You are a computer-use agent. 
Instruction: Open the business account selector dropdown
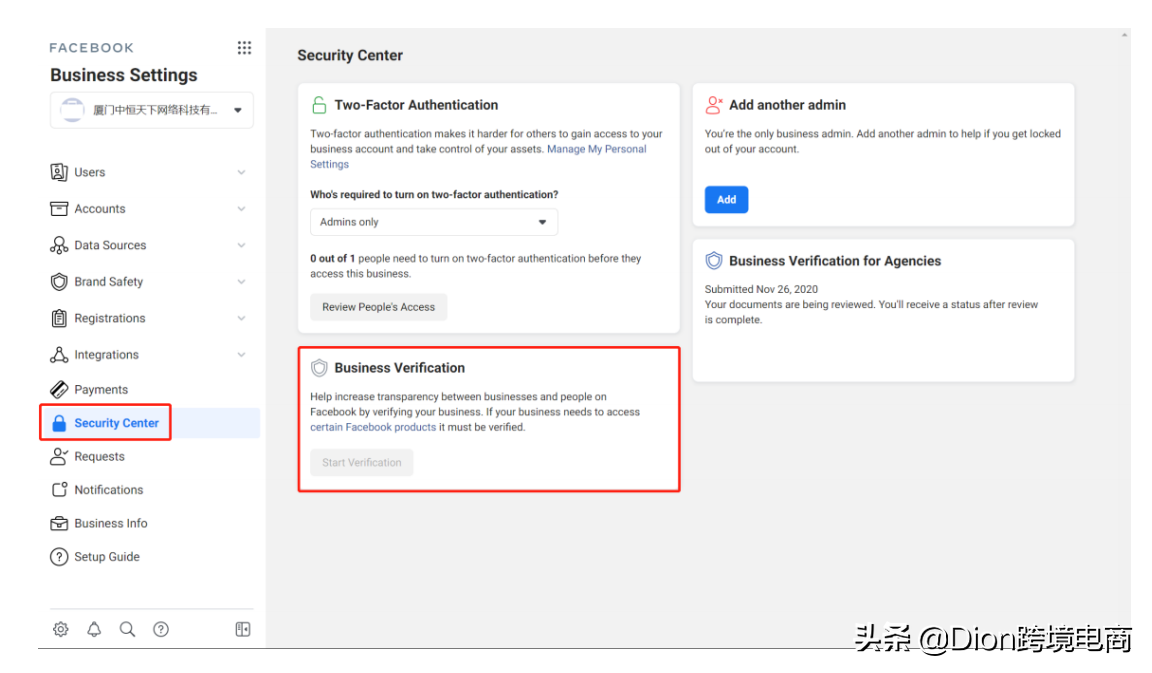point(151,110)
